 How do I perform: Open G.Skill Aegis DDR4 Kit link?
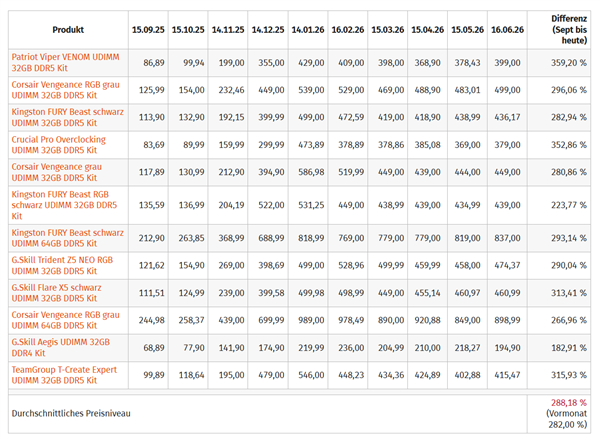[61, 348]
